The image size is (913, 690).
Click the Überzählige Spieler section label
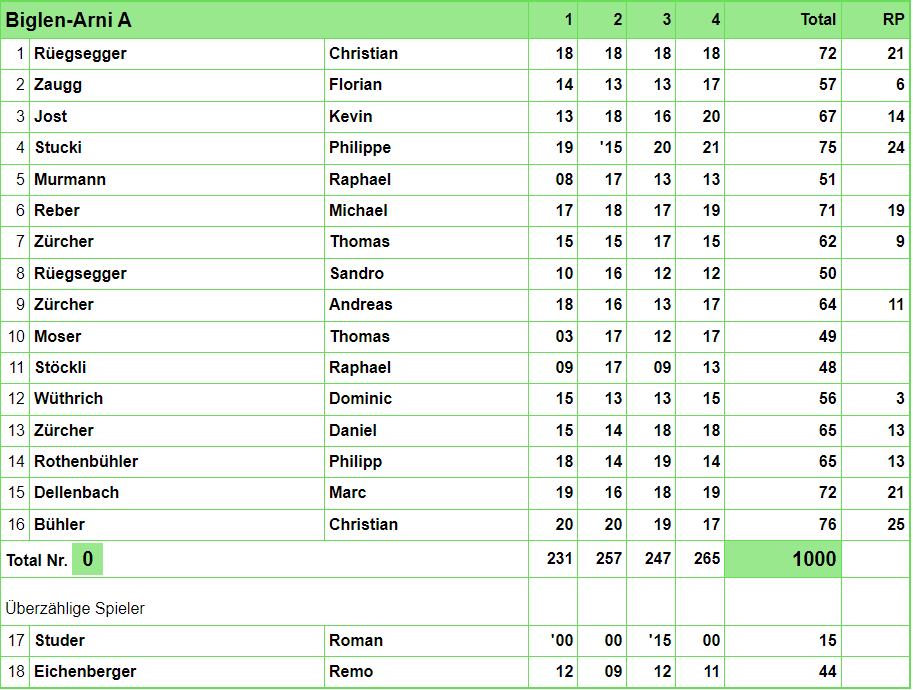pos(75,608)
